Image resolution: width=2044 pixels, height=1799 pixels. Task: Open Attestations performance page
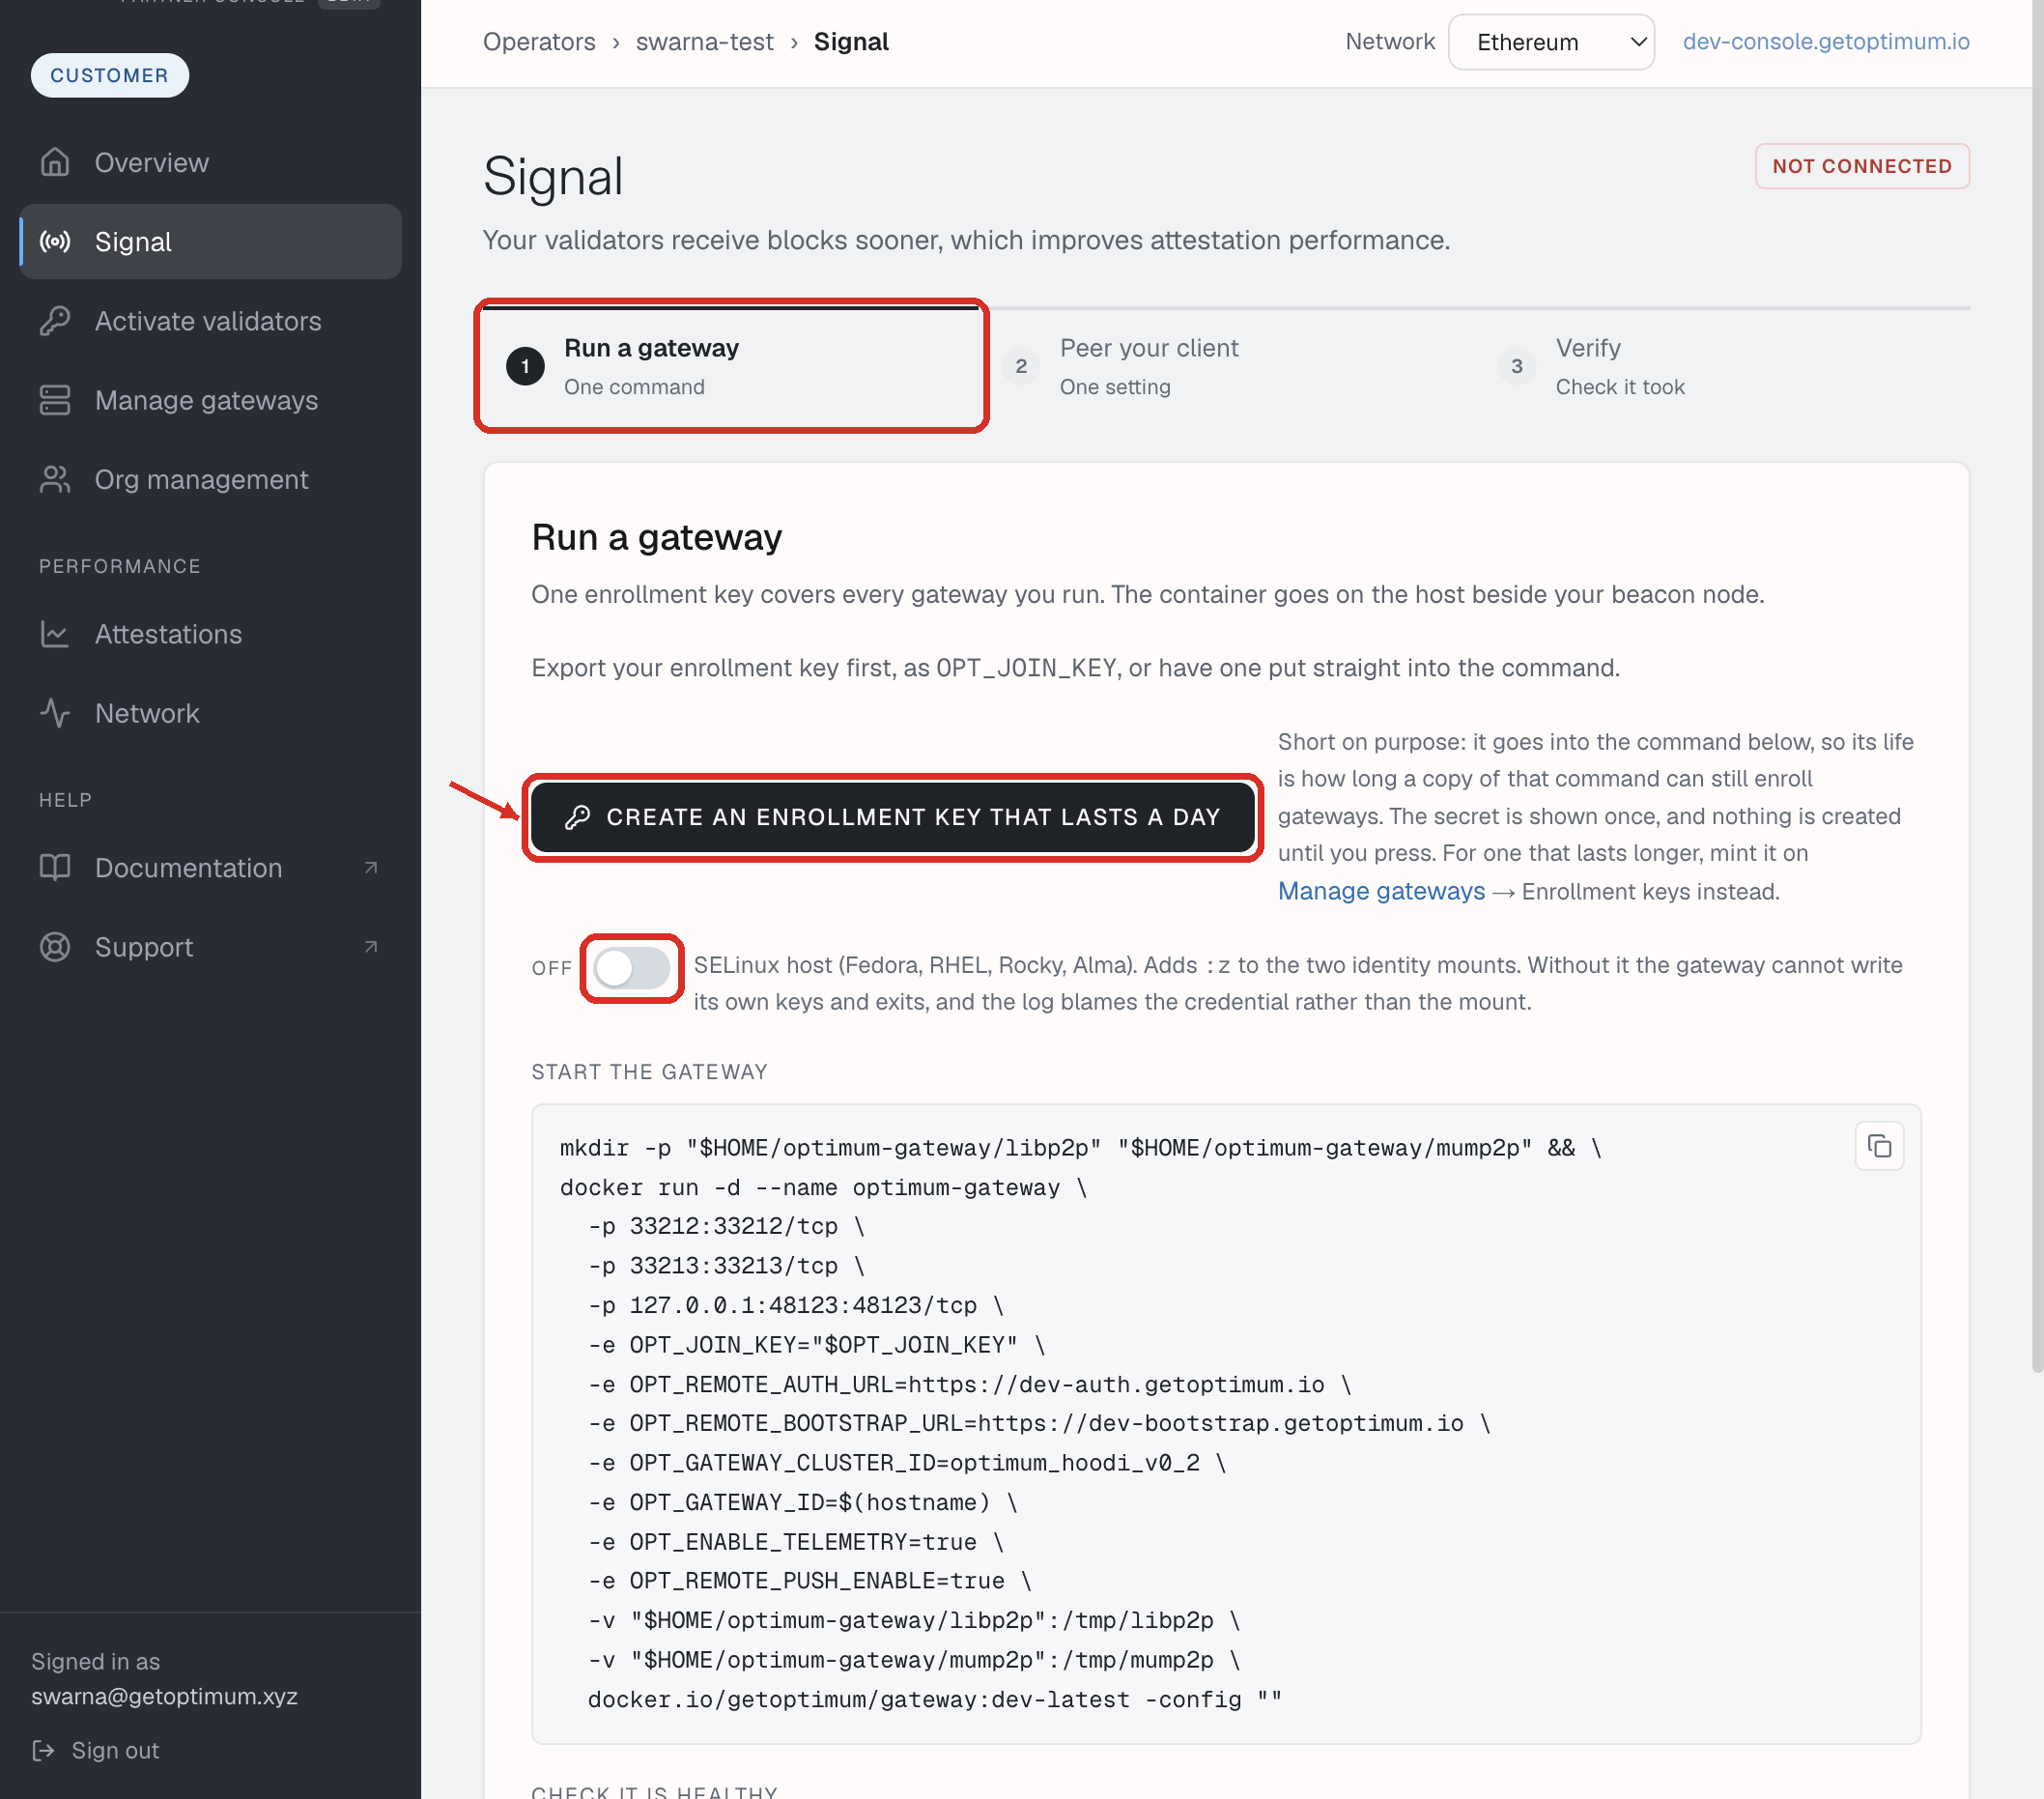(210, 634)
